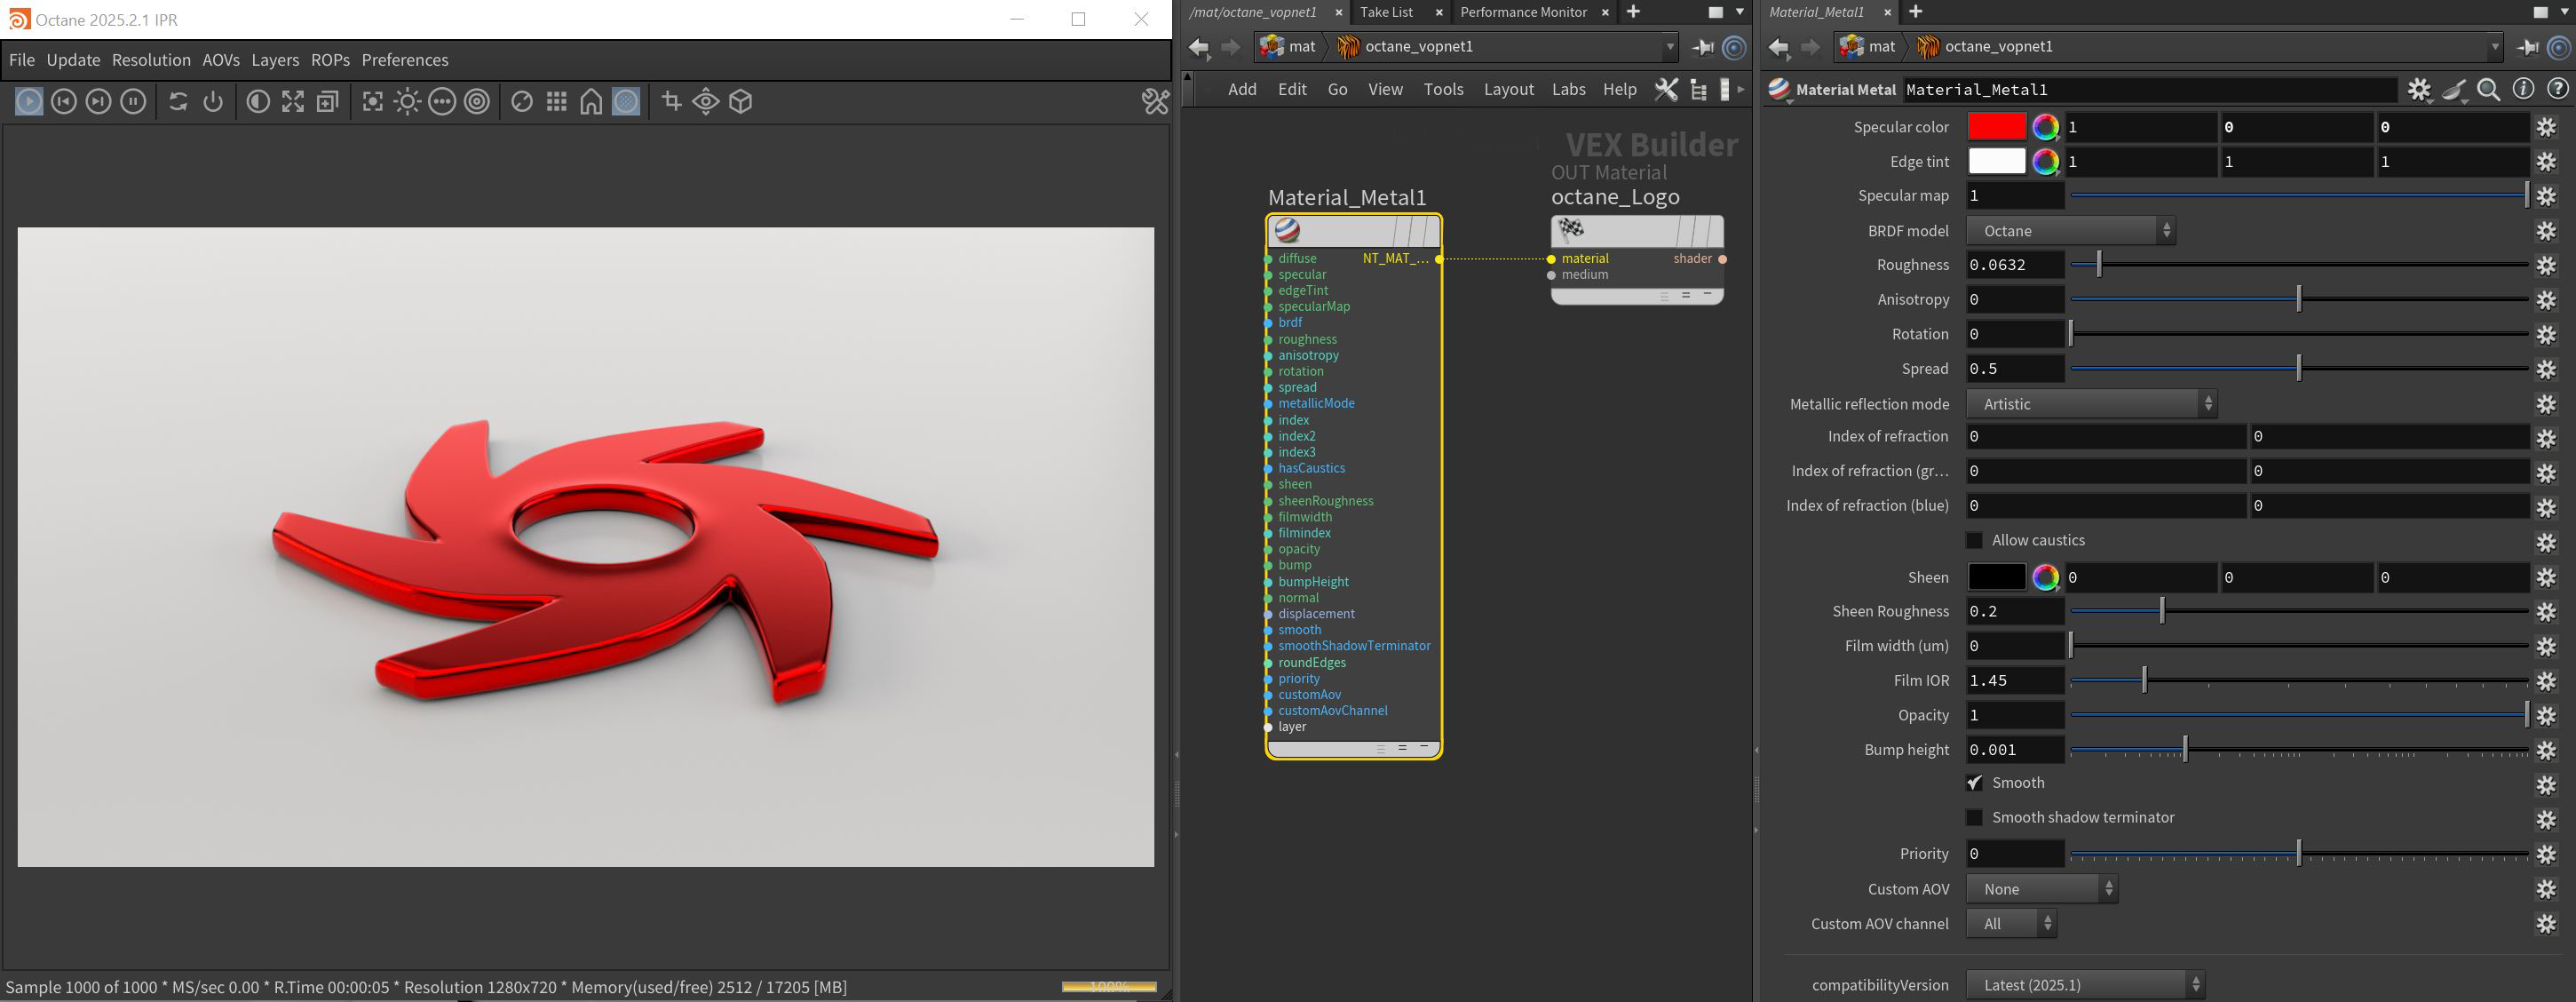Click the power icon in IPR toolbar

pos(212,101)
